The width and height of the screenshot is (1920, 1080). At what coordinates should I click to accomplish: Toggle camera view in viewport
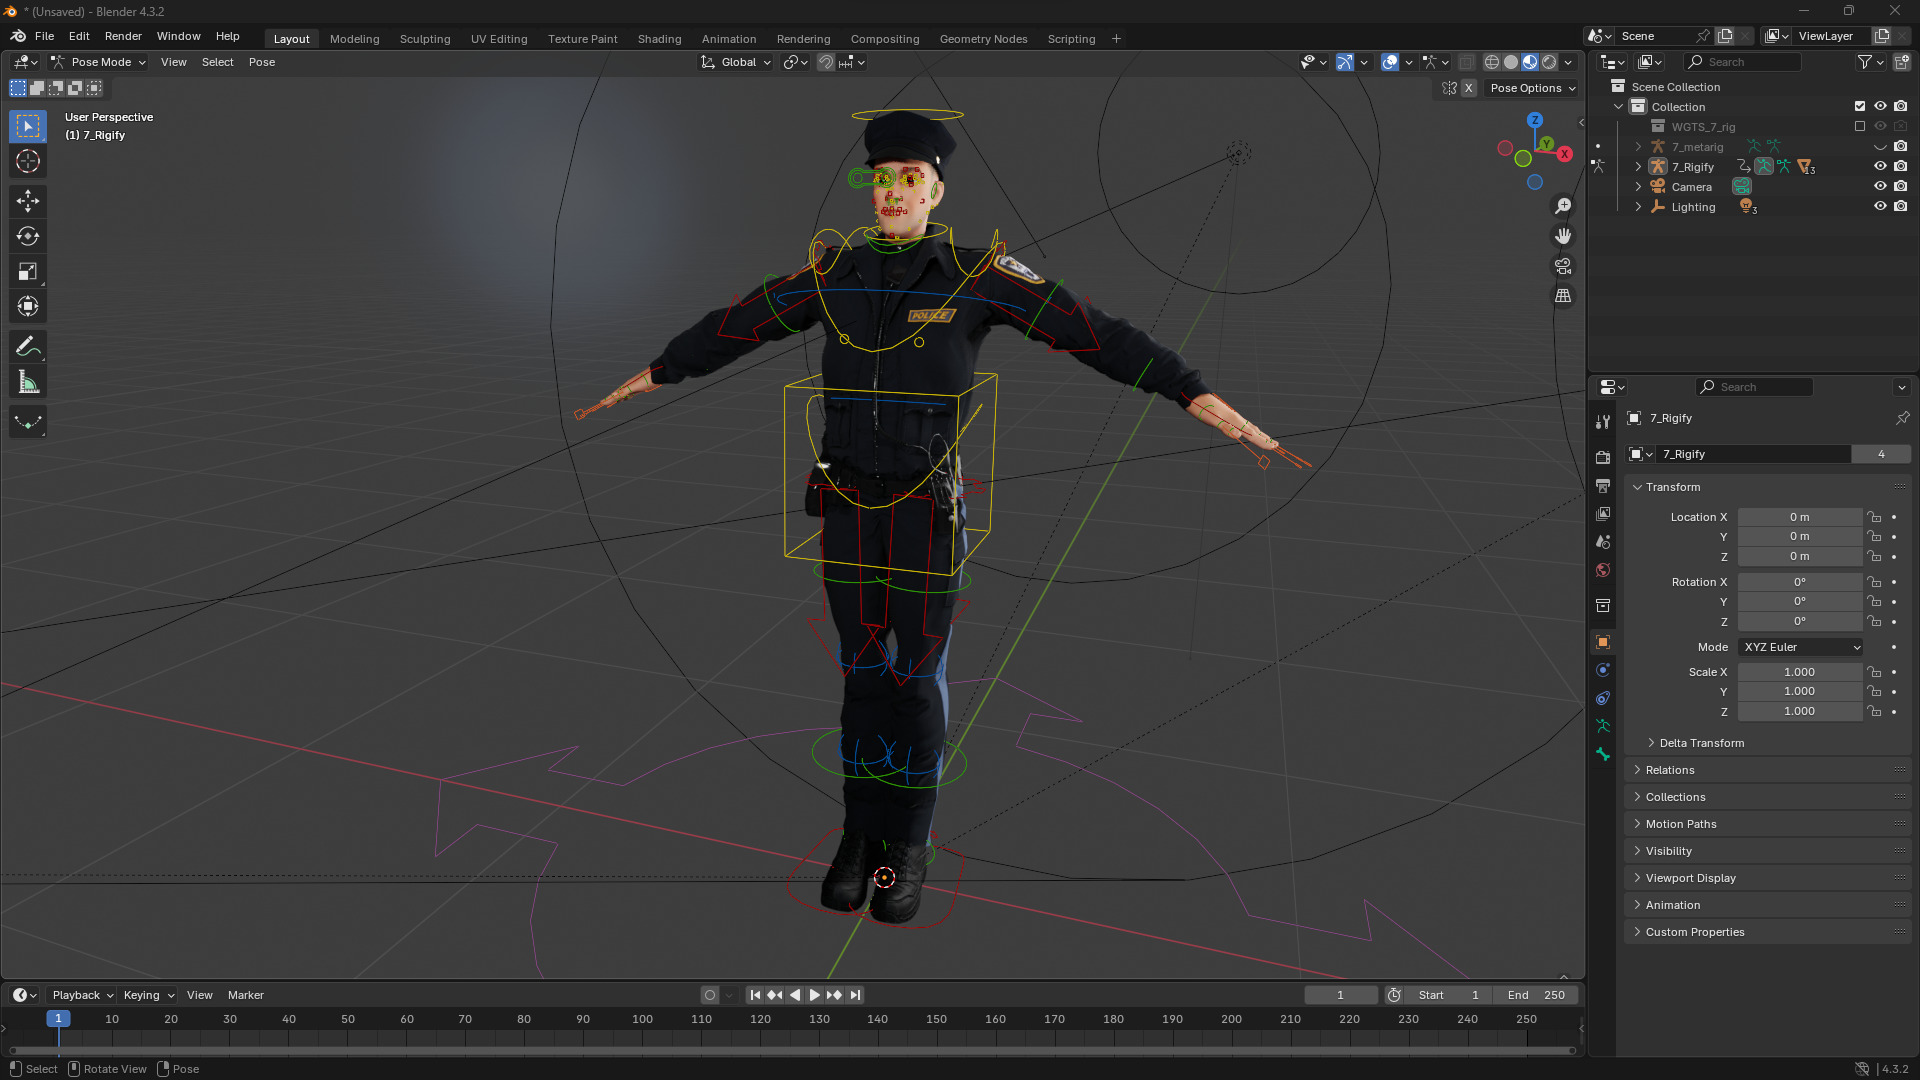1563,267
